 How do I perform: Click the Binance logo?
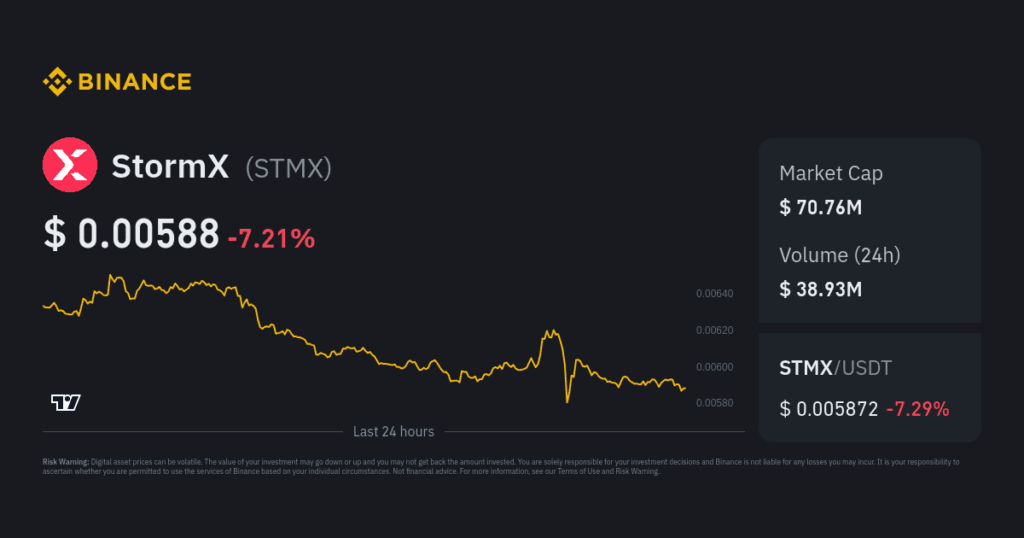(x=117, y=82)
